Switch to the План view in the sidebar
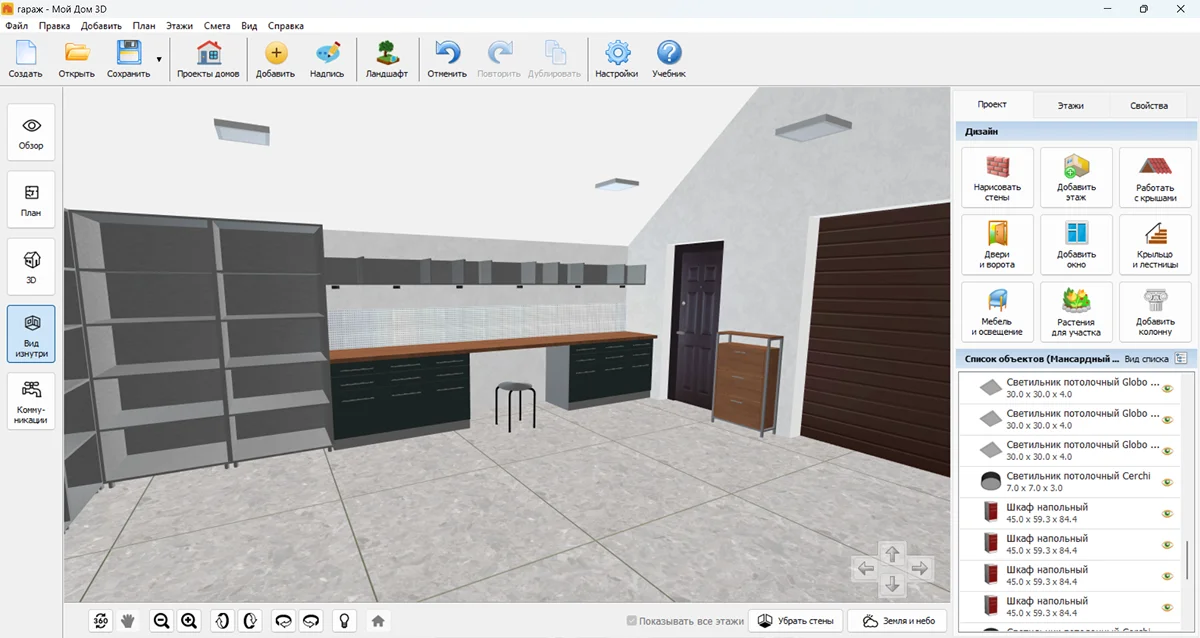1200x638 pixels. pyautogui.click(x=31, y=200)
